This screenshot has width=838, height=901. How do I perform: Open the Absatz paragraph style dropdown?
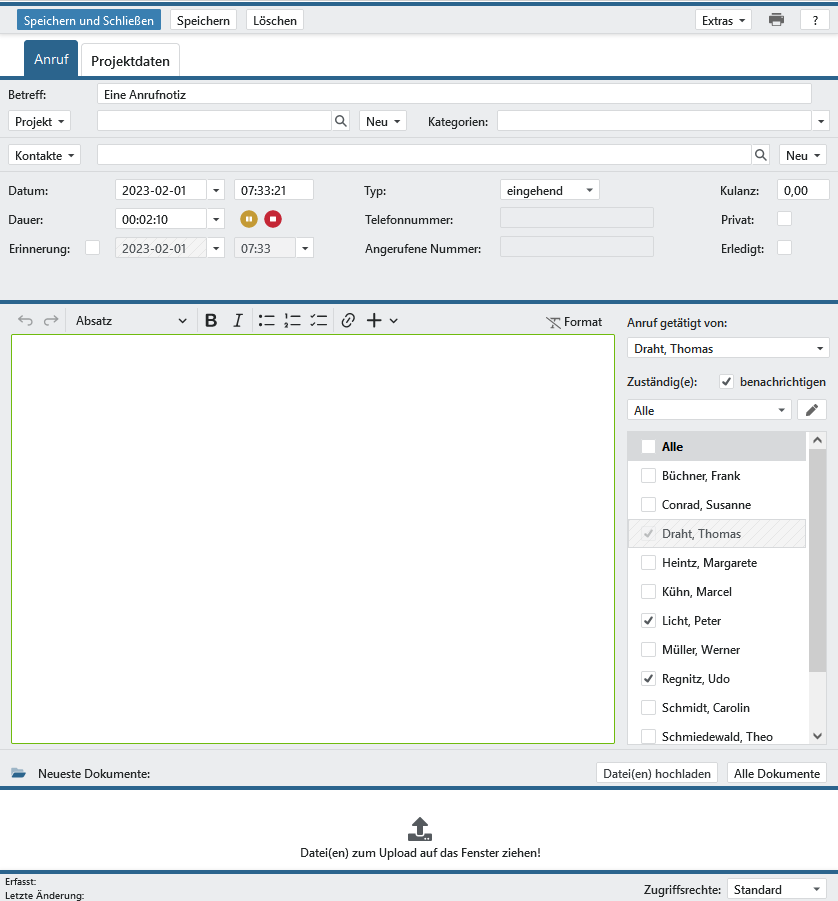[x=131, y=321]
